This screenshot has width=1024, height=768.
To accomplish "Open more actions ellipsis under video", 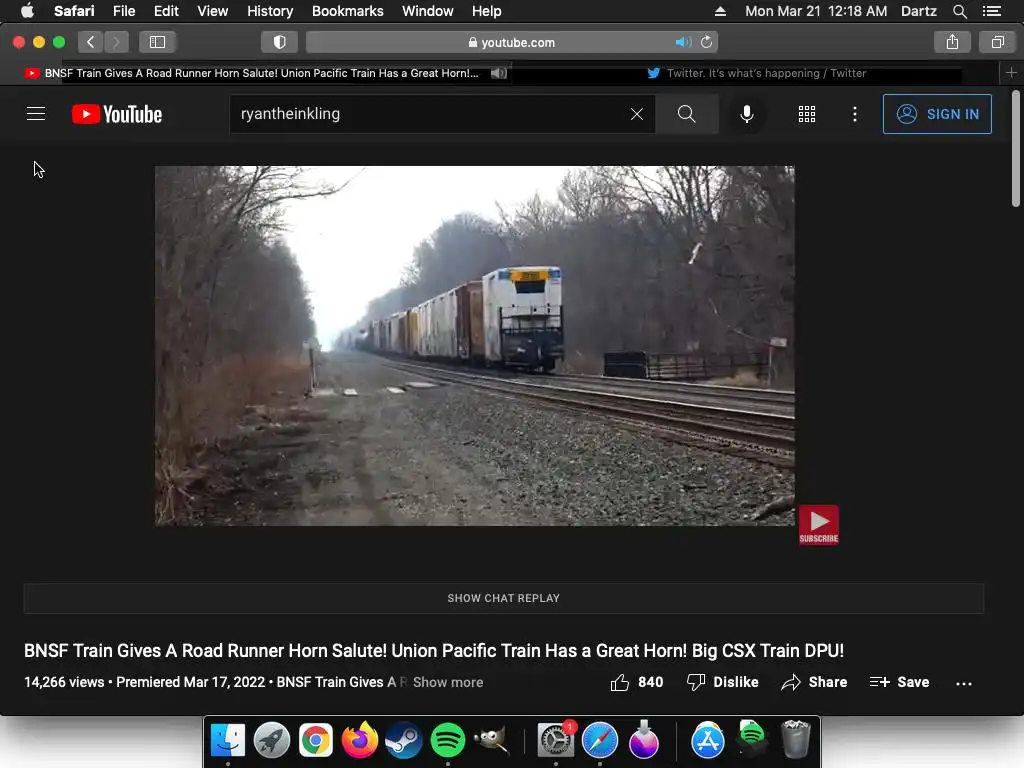I will click(x=964, y=683).
